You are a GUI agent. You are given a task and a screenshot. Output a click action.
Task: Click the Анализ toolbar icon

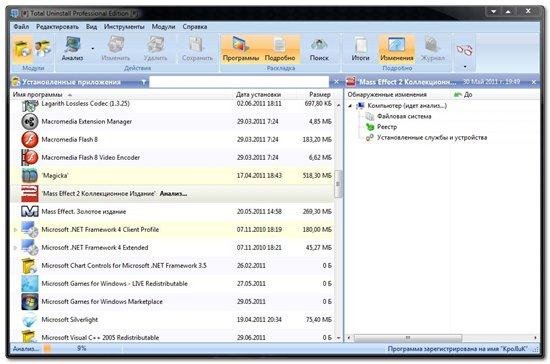coord(73,49)
